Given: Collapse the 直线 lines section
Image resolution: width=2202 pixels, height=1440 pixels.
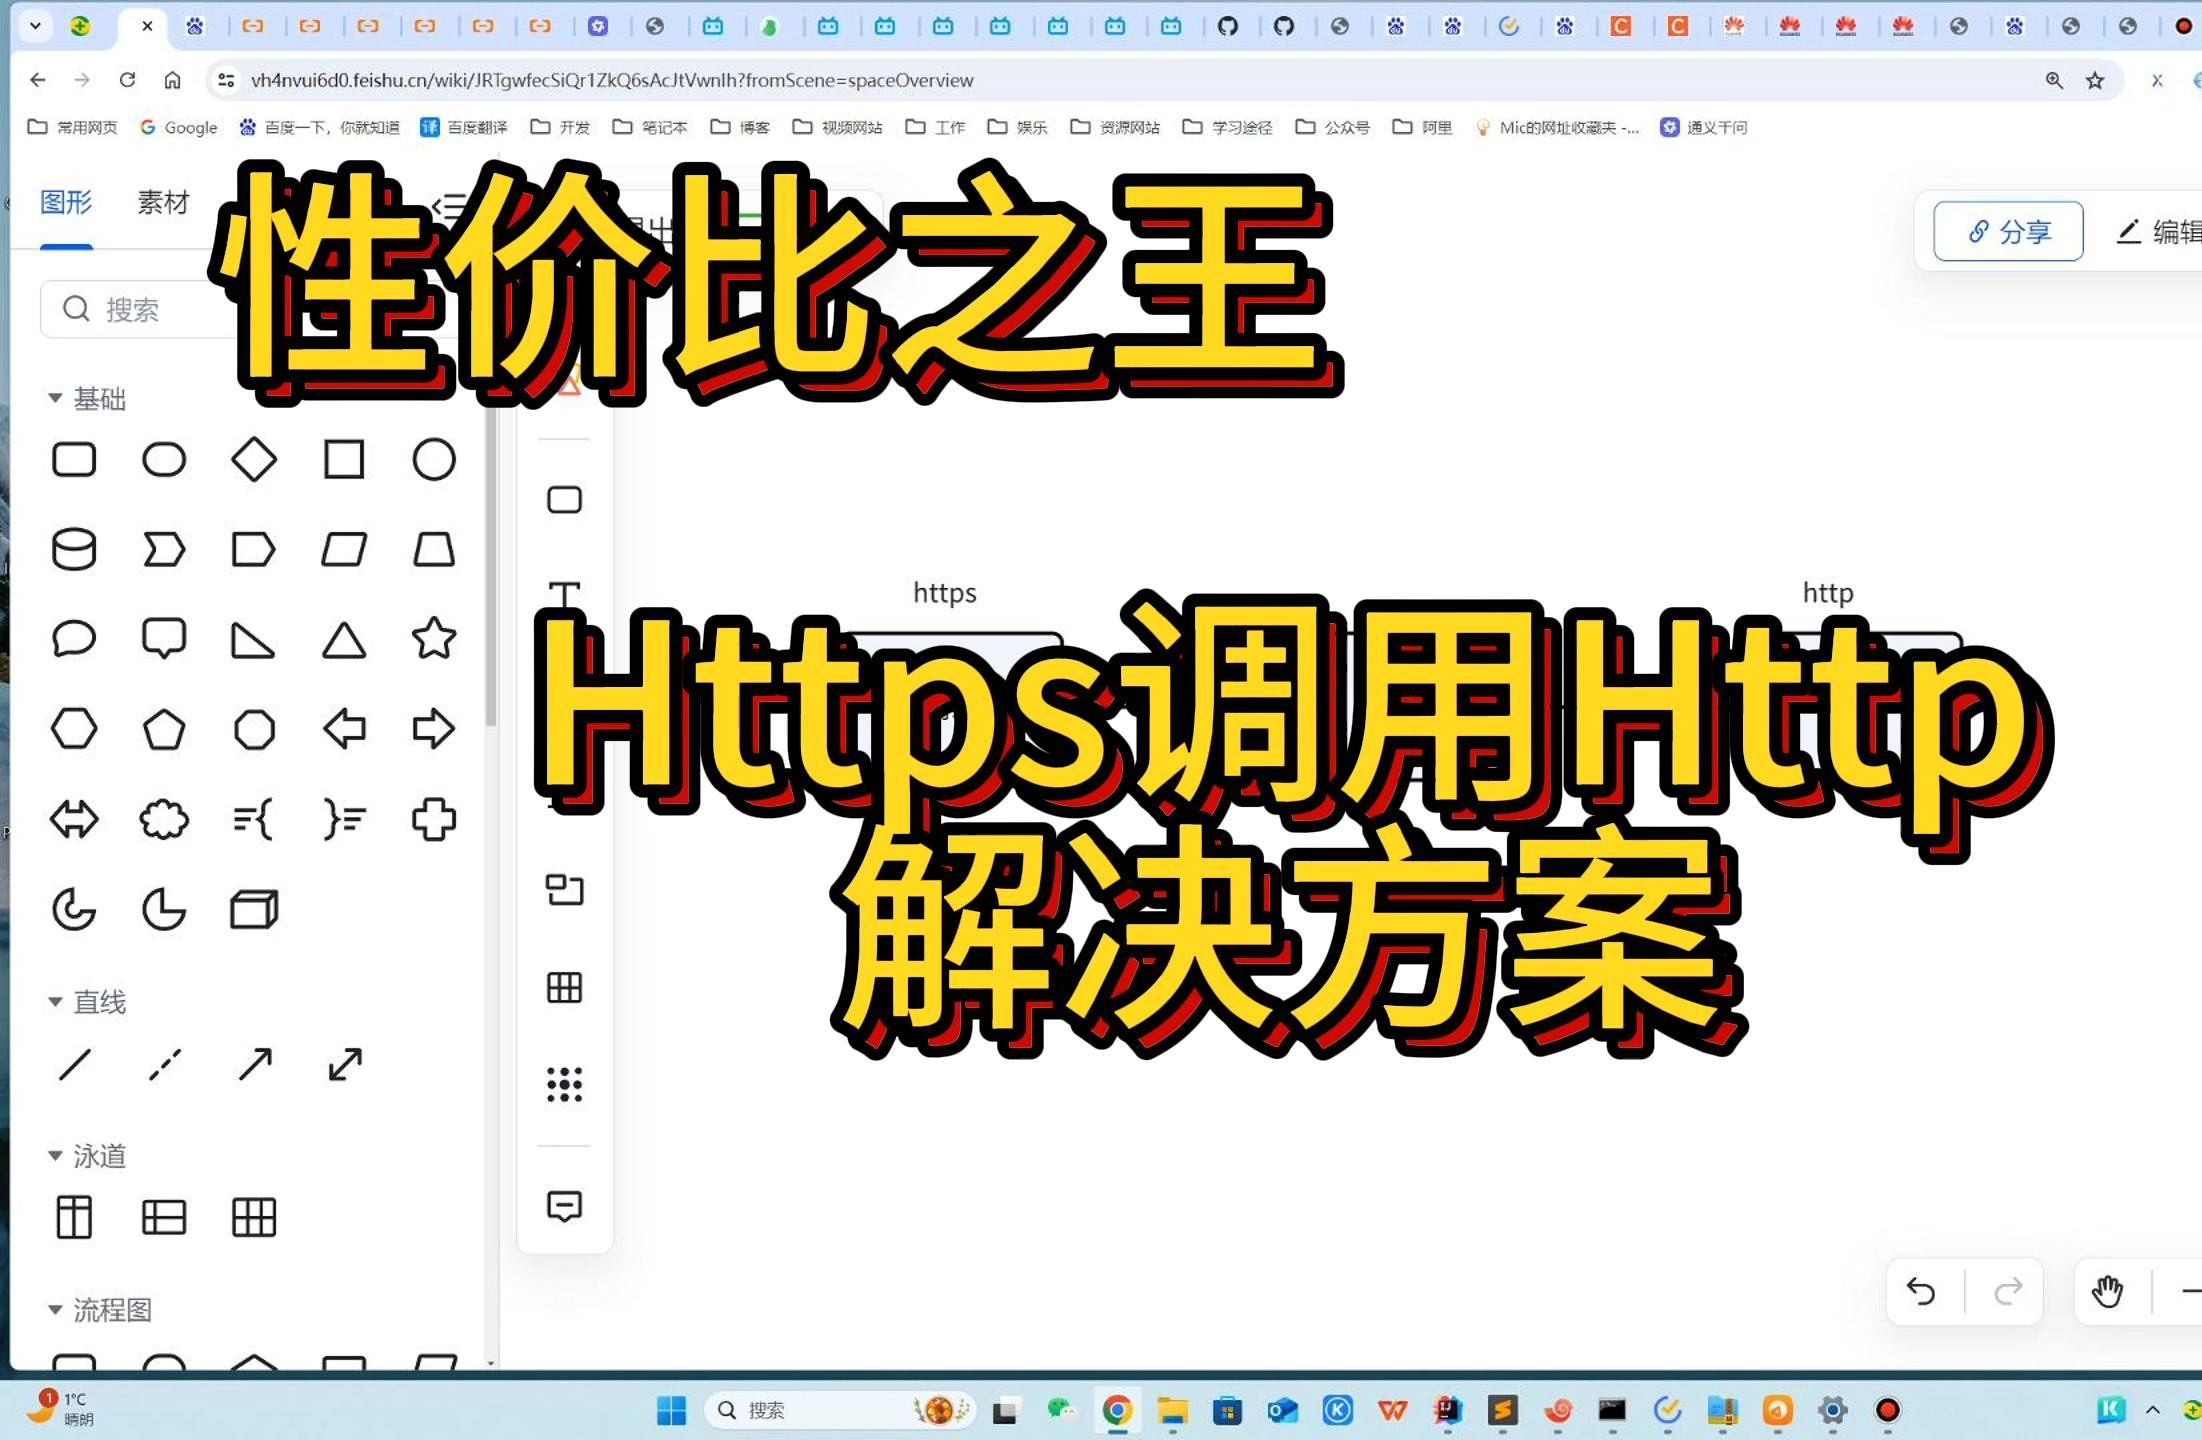Looking at the screenshot, I should (x=56, y=1001).
